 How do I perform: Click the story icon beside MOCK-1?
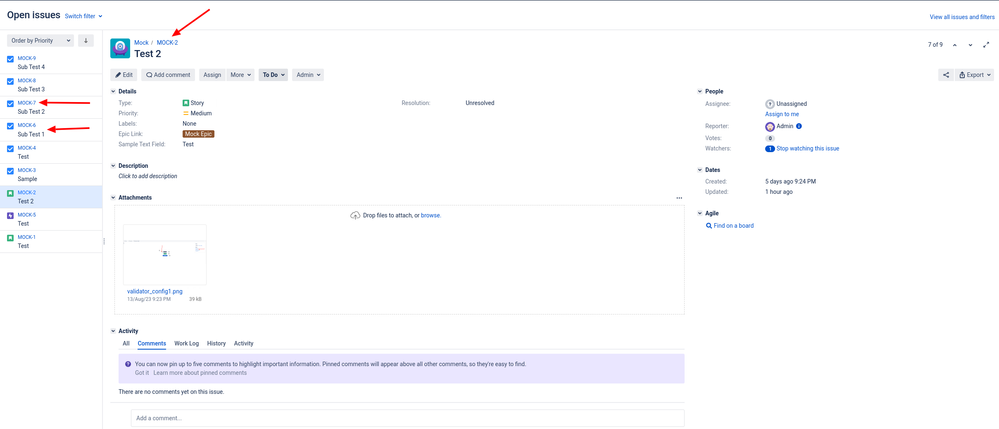(10, 238)
